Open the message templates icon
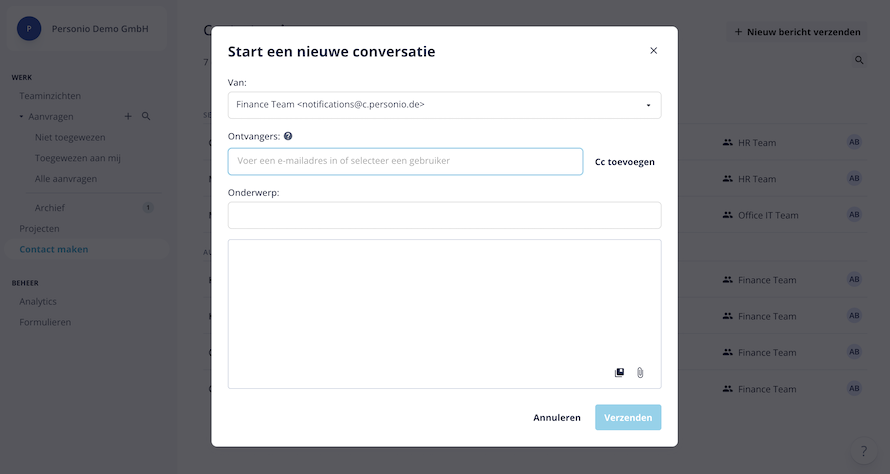Screen dimensions: 890x474 click(x=619, y=373)
